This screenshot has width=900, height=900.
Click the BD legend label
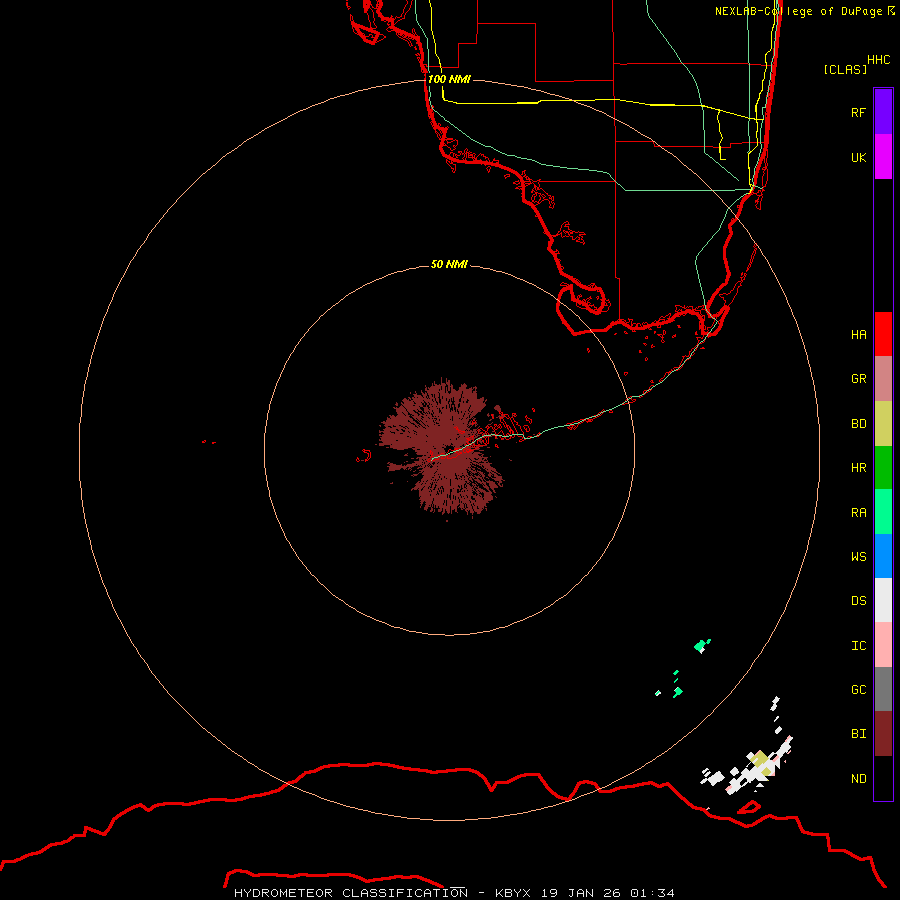click(x=858, y=424)
